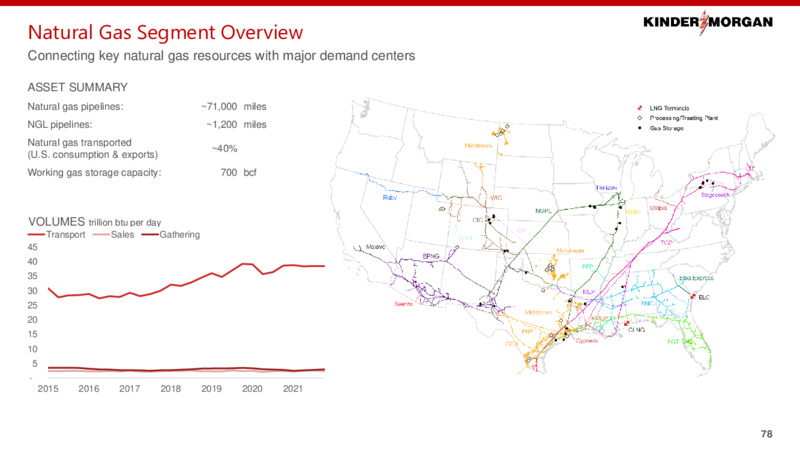Click the '2021' x-axis label

coord(293,389)
